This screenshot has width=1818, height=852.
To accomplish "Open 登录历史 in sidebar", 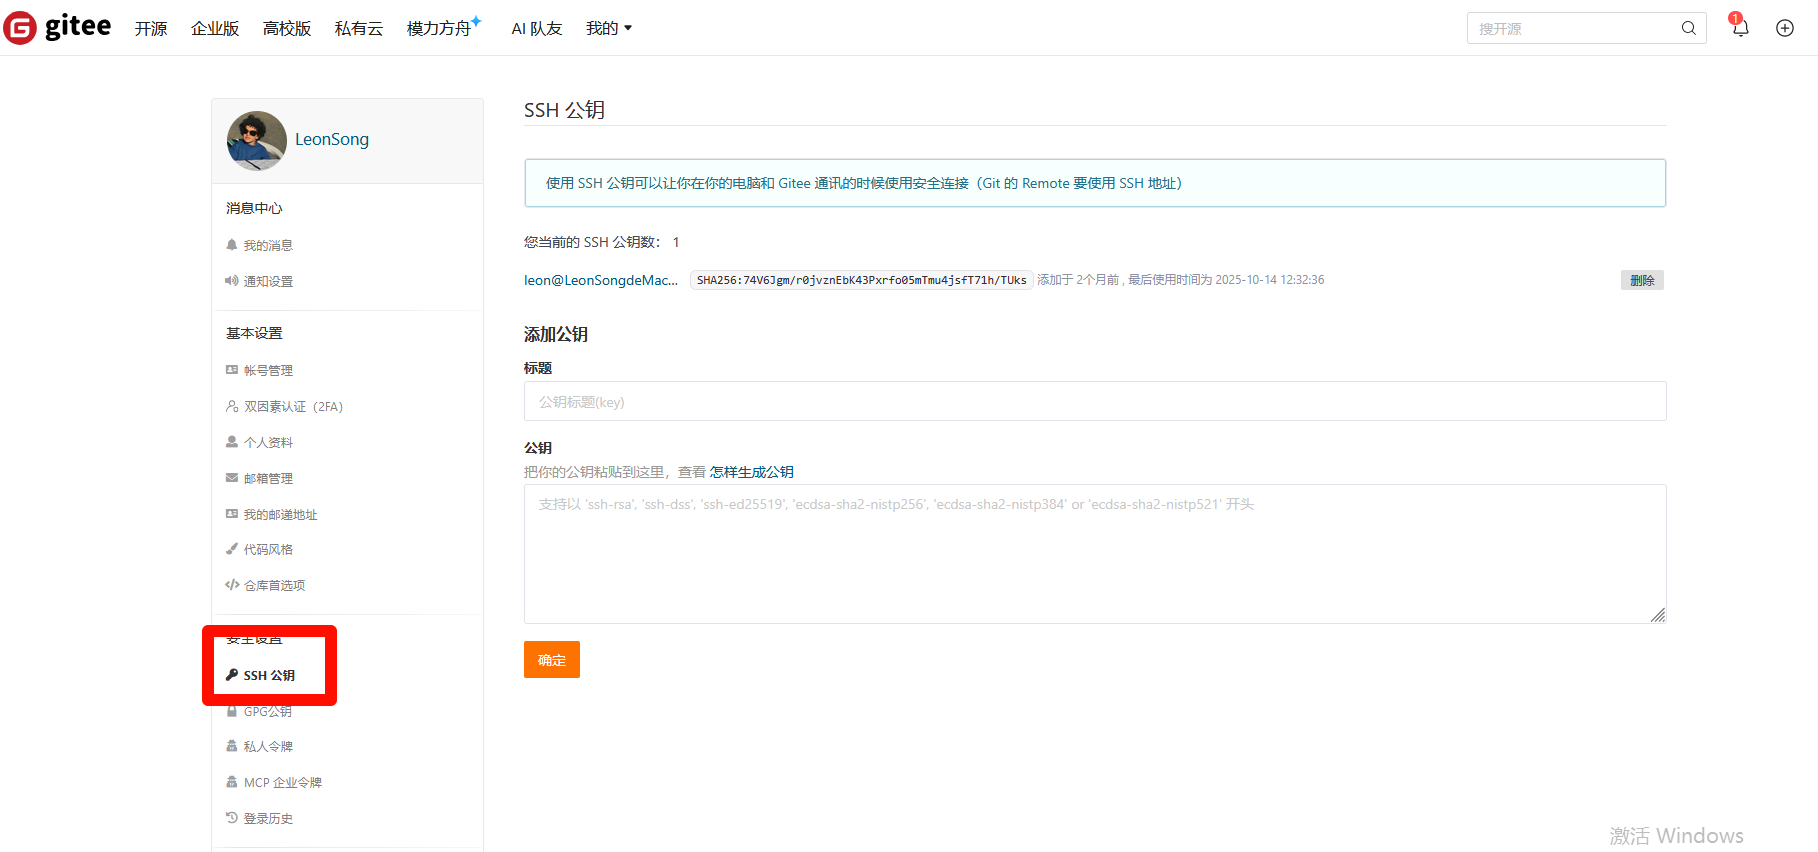I will tap(268, 818).
